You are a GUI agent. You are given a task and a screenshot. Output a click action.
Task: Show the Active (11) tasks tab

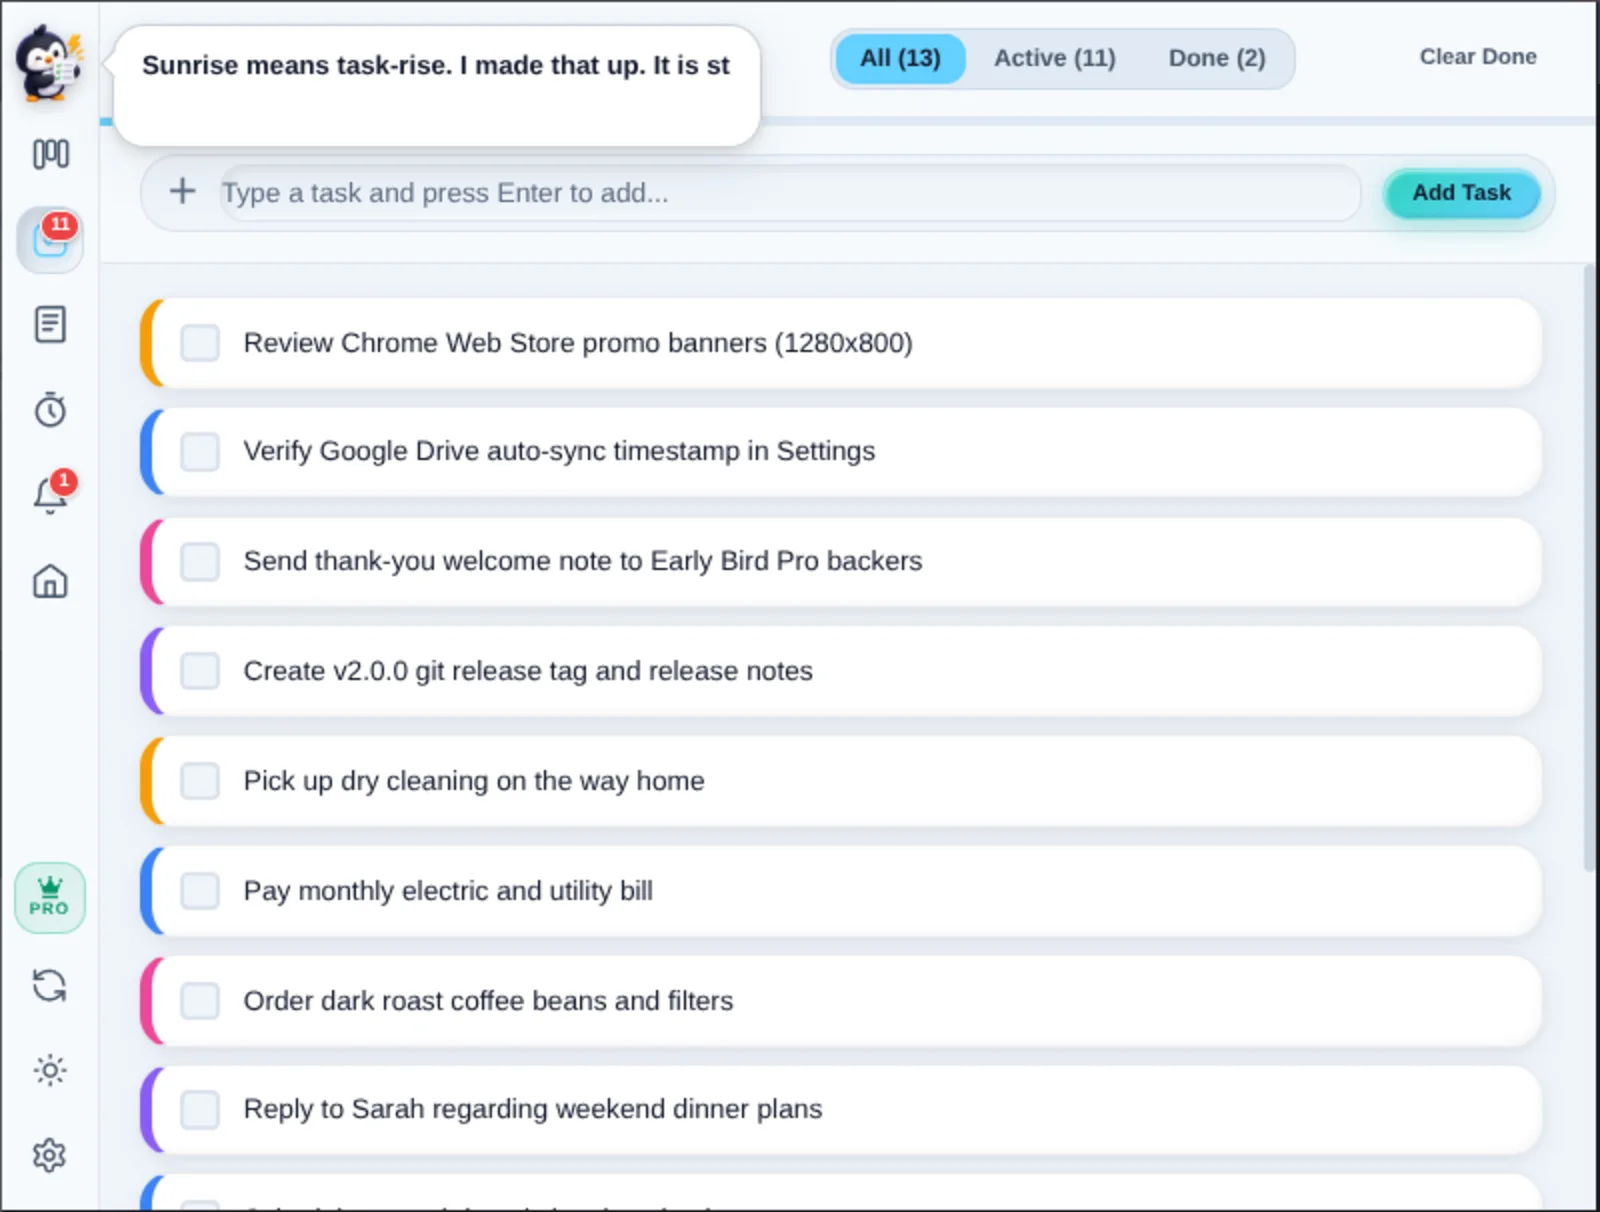click(x=1054, y=58)
